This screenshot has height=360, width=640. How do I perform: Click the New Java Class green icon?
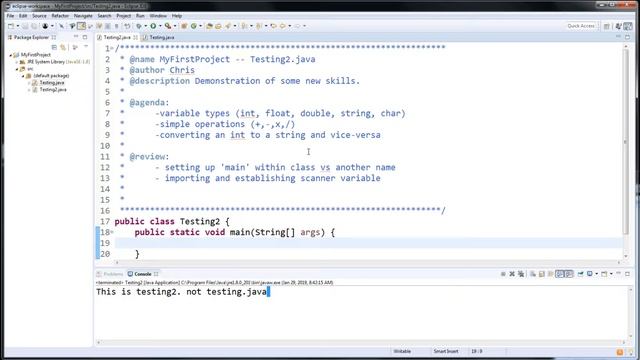(x=193, y=26)
